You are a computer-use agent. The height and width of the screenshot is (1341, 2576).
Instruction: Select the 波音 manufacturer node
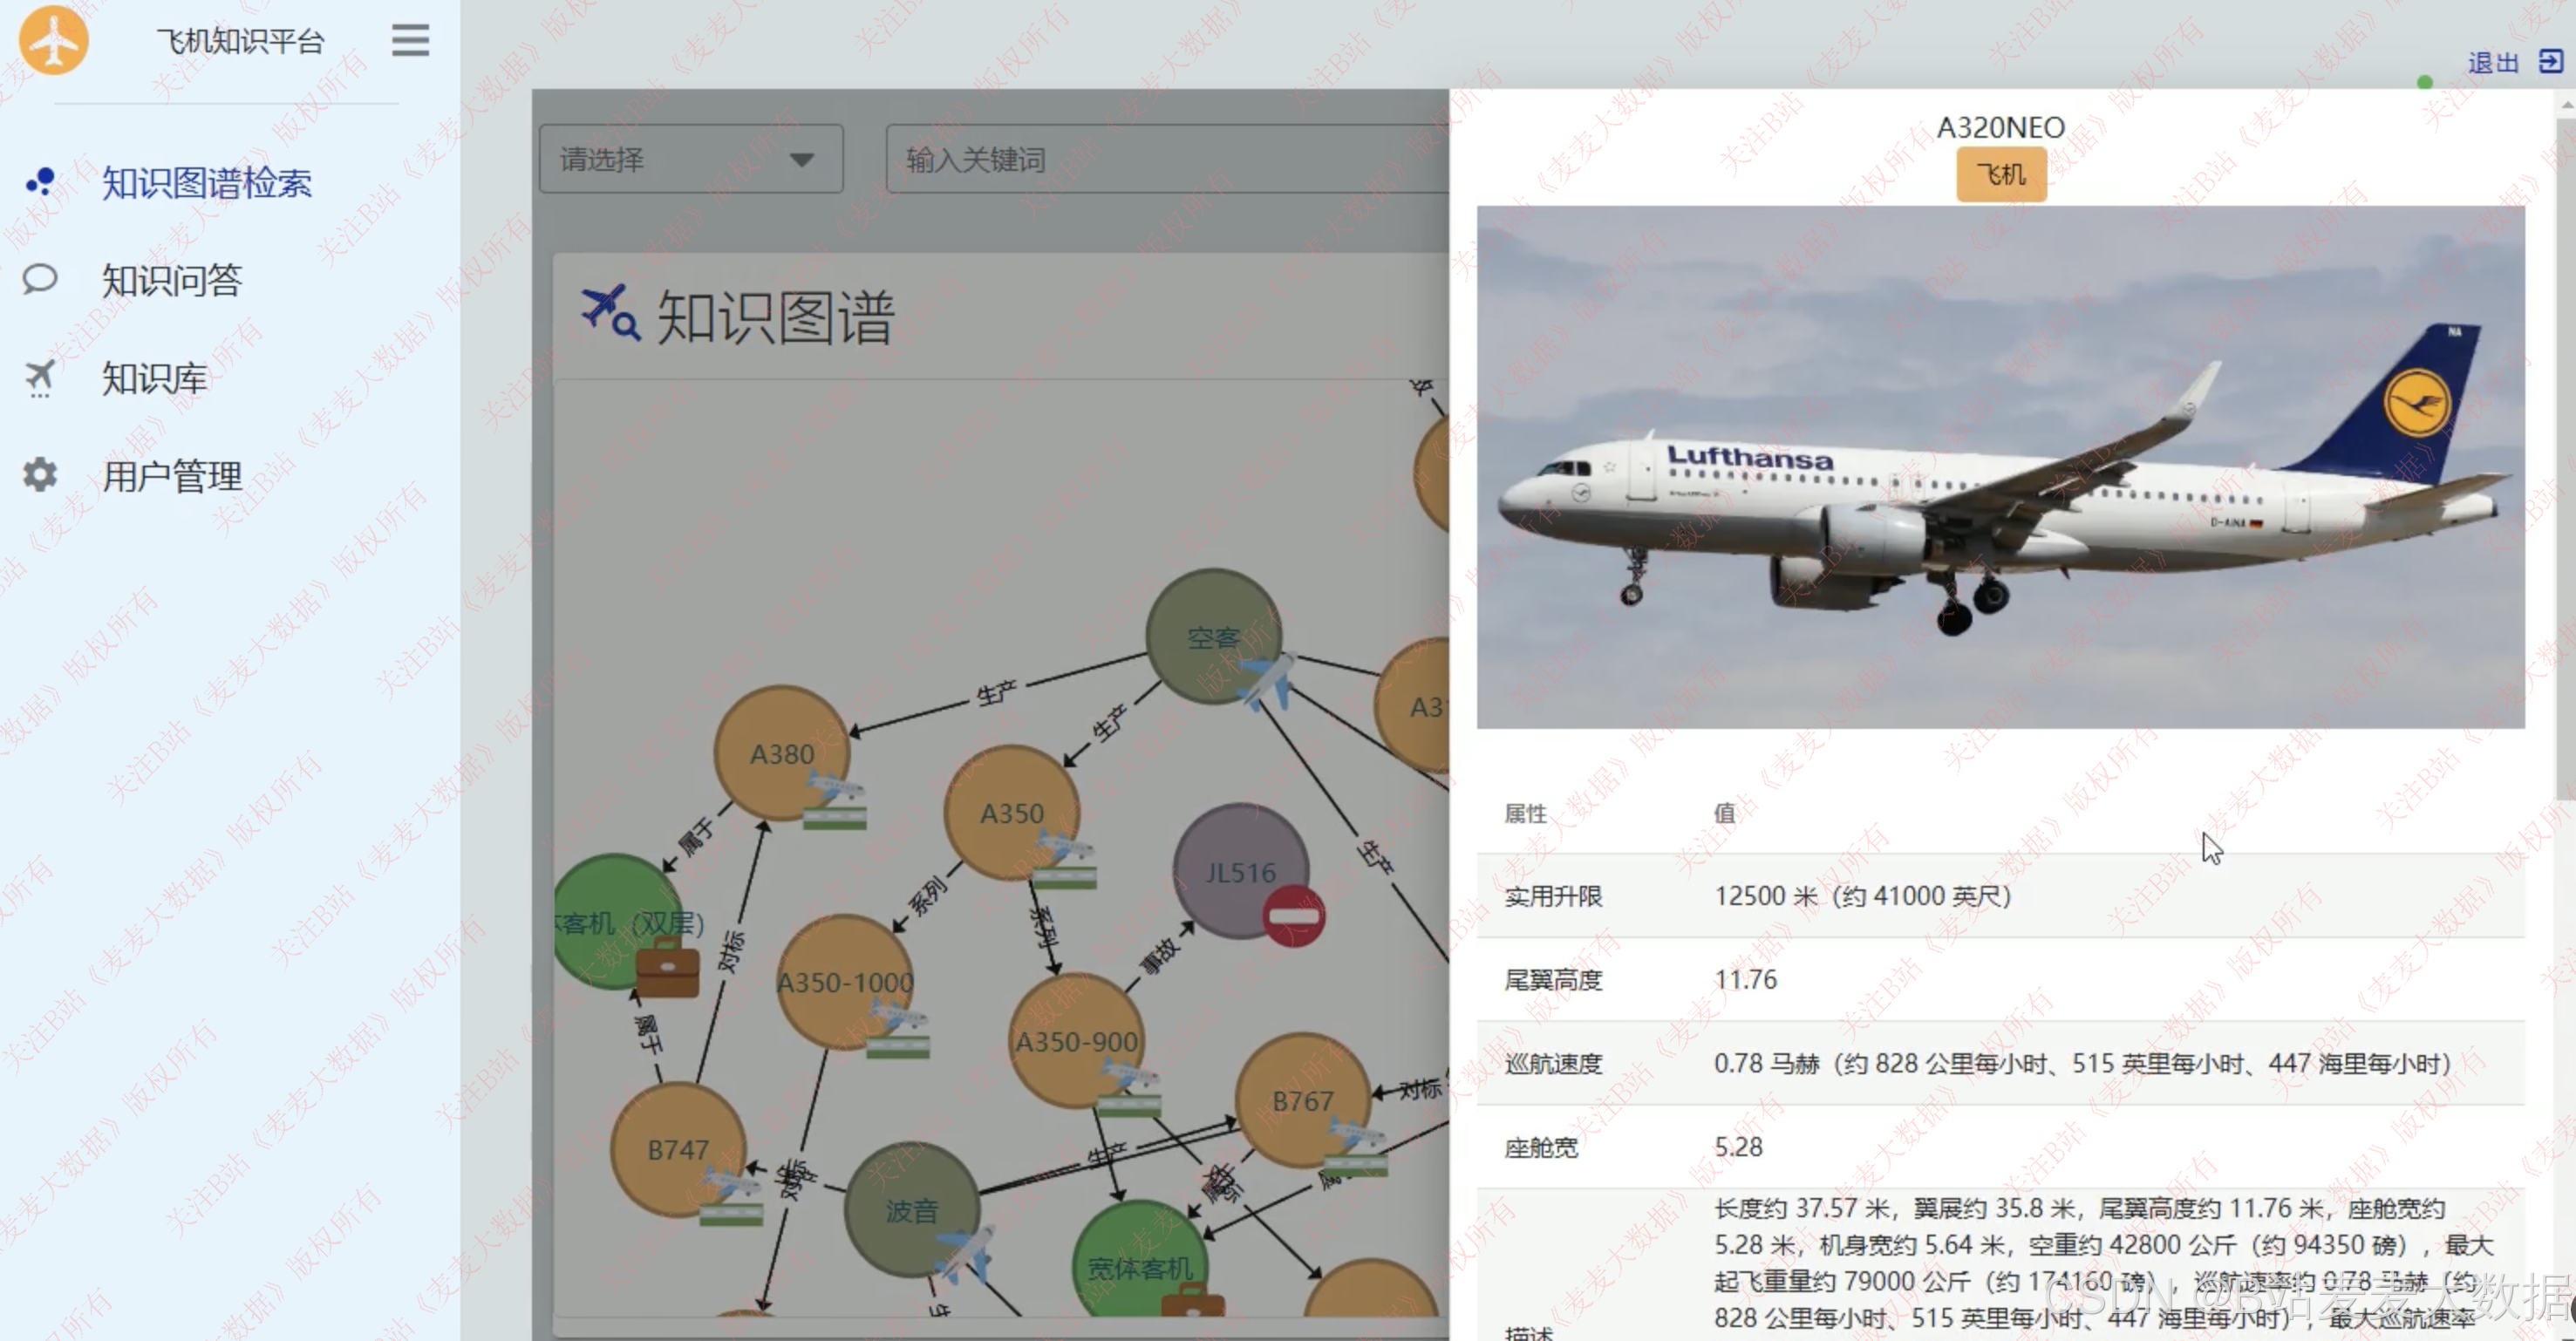tap(911, 1210)
